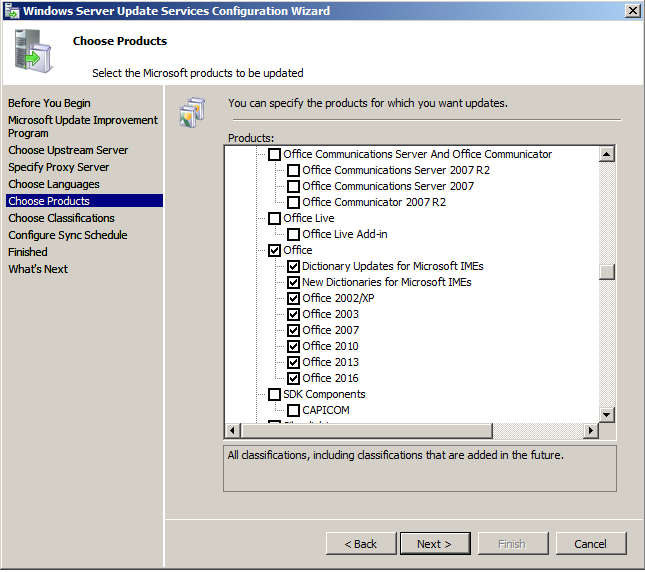Open Microsoft Update Improvement Program step
645x572 pixels.
(83, 127)
